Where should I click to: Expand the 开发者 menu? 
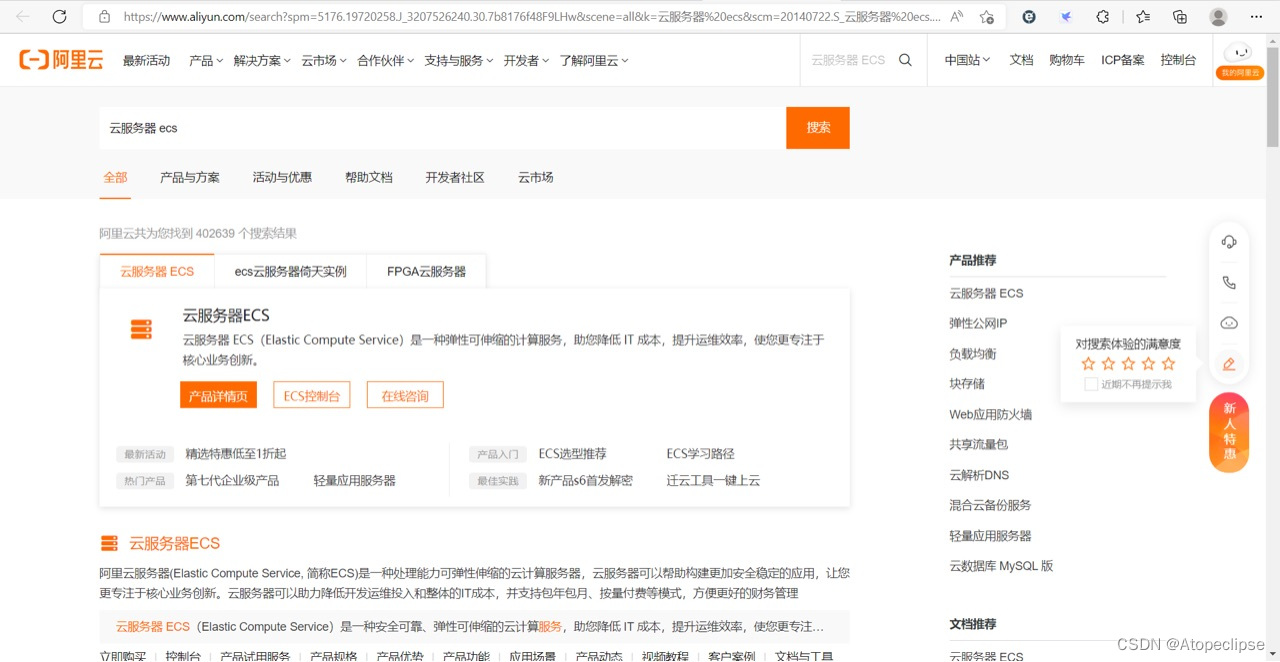pyautogui.click(x=526, y=60)
